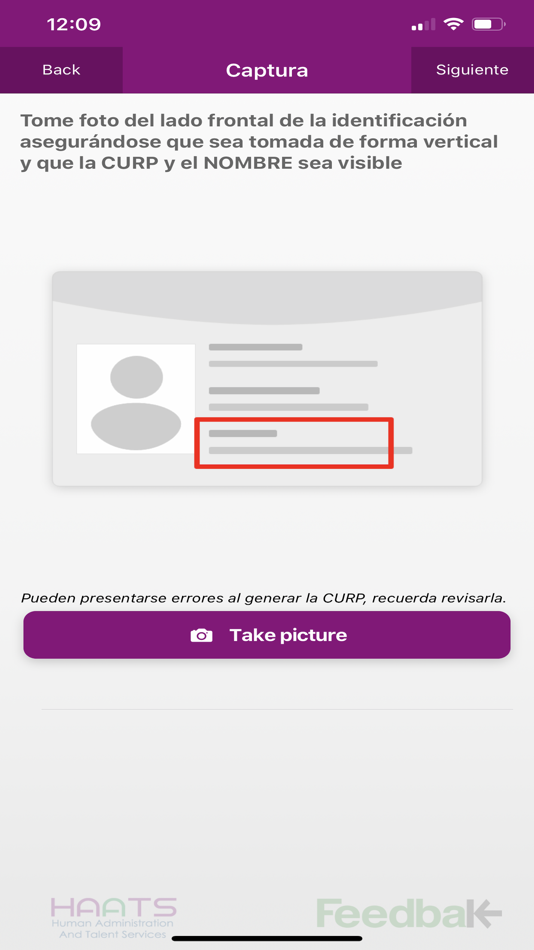
Task: Click the CURP errors warning note
Action: pos(263,598)
